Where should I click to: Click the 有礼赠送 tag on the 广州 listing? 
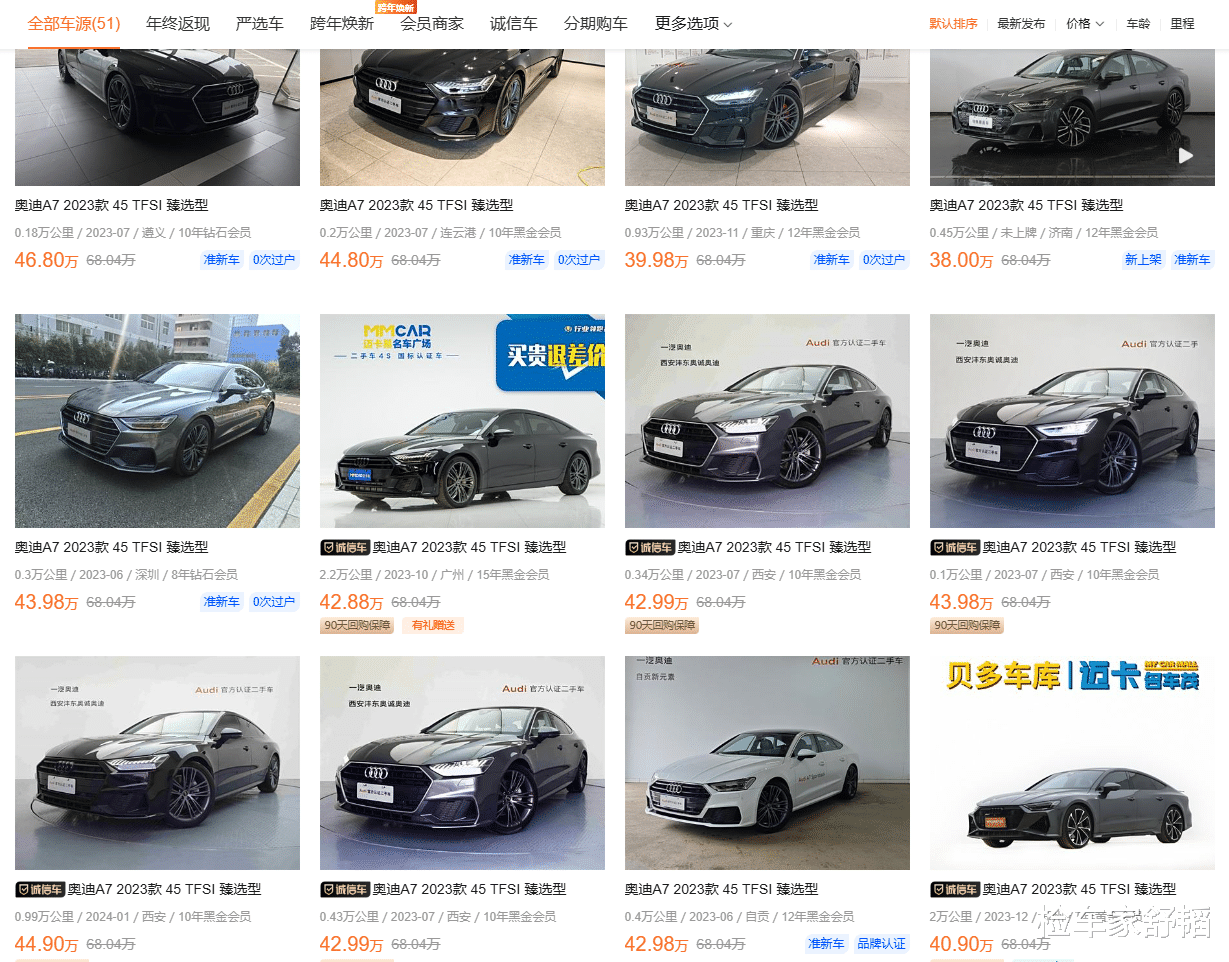click(433, 626)
